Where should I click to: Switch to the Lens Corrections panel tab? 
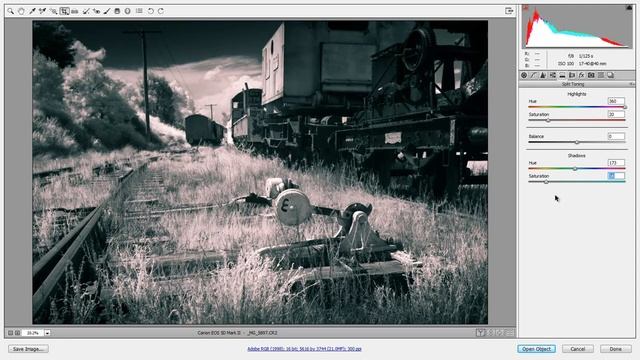572,75
